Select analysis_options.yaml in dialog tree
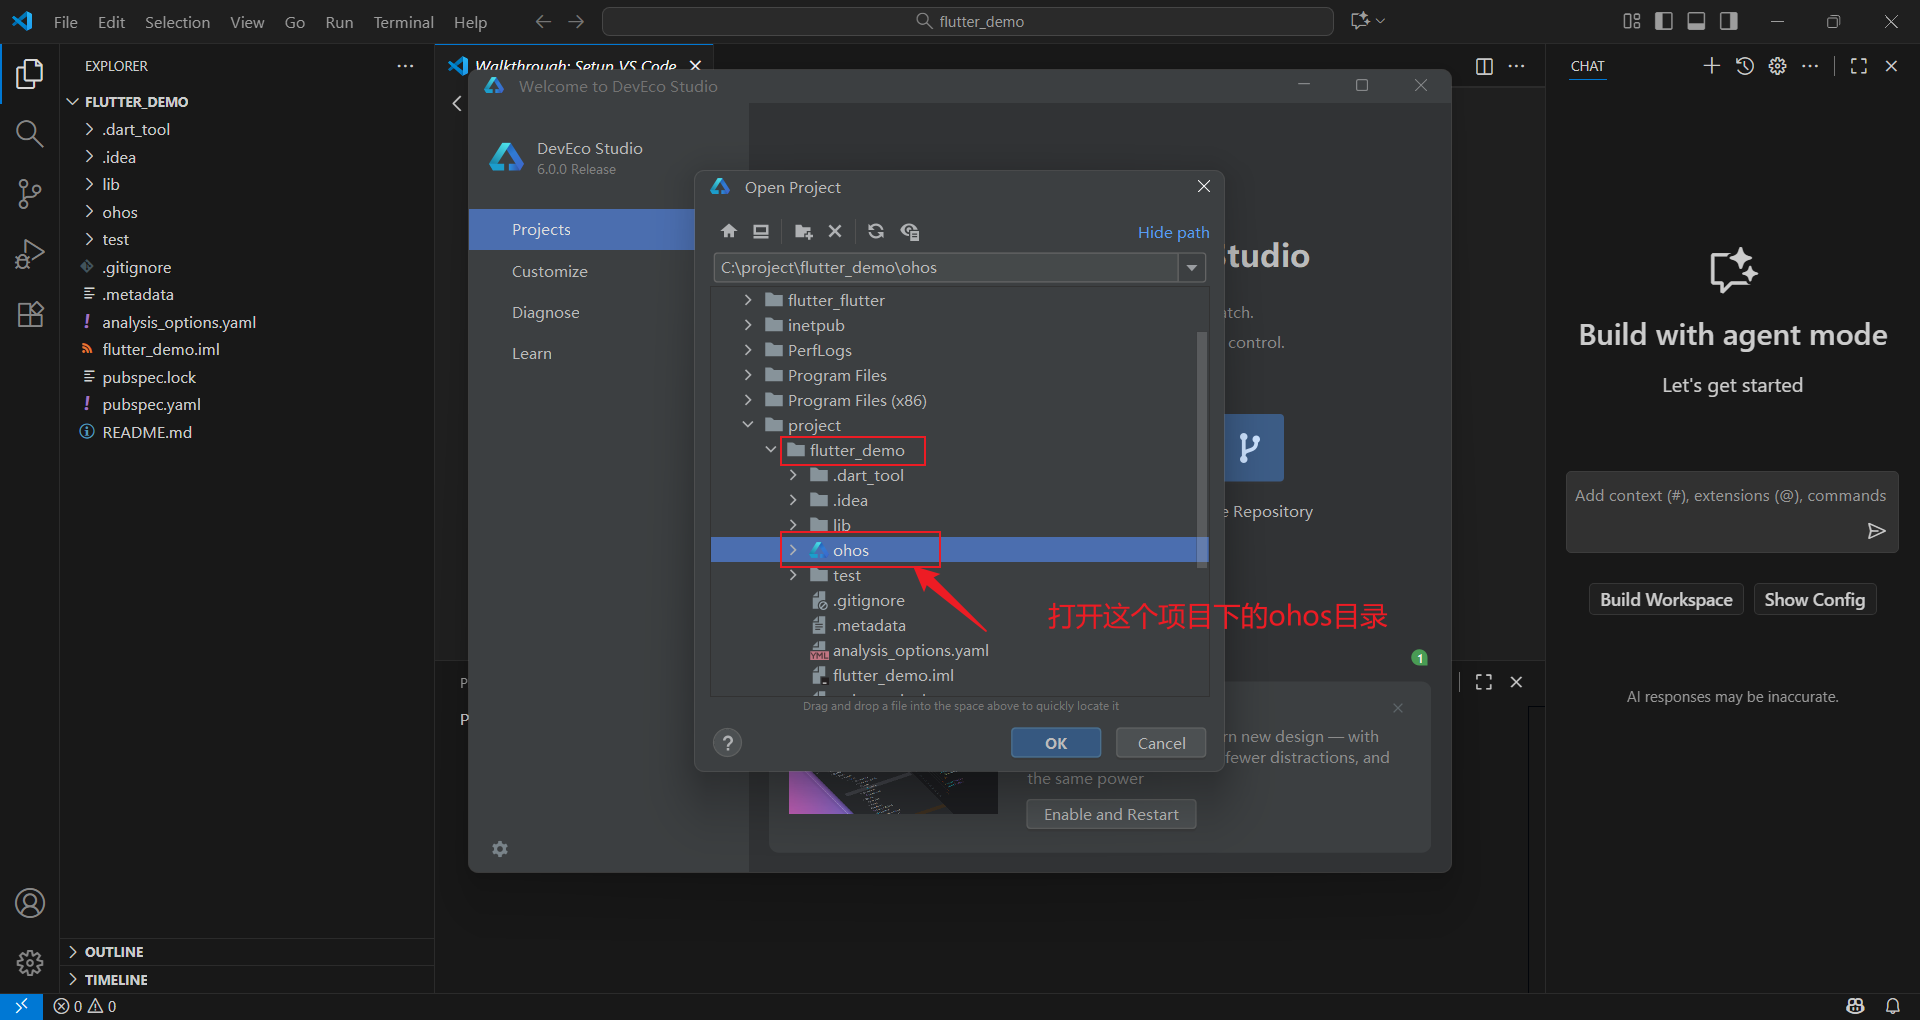 tap(910, 650)
